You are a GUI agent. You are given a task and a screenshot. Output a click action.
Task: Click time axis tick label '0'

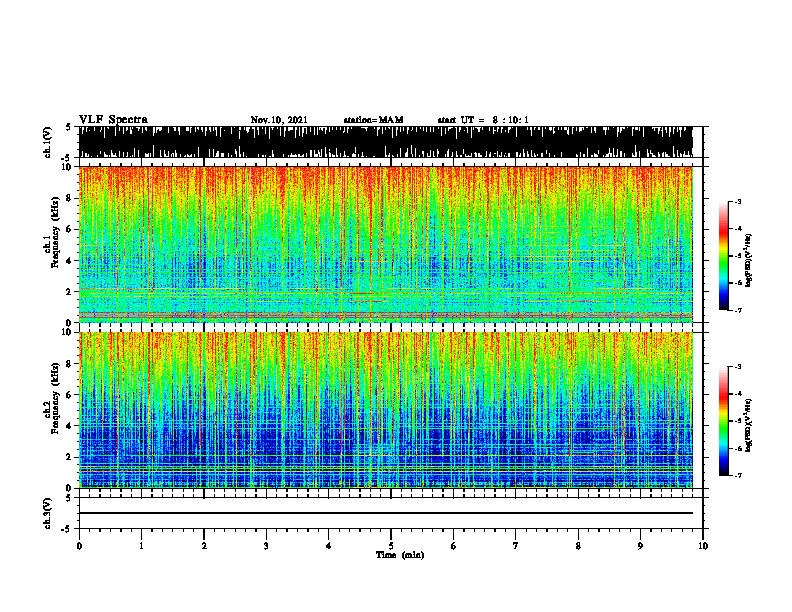pyautogui.click(x=79, y=546)
